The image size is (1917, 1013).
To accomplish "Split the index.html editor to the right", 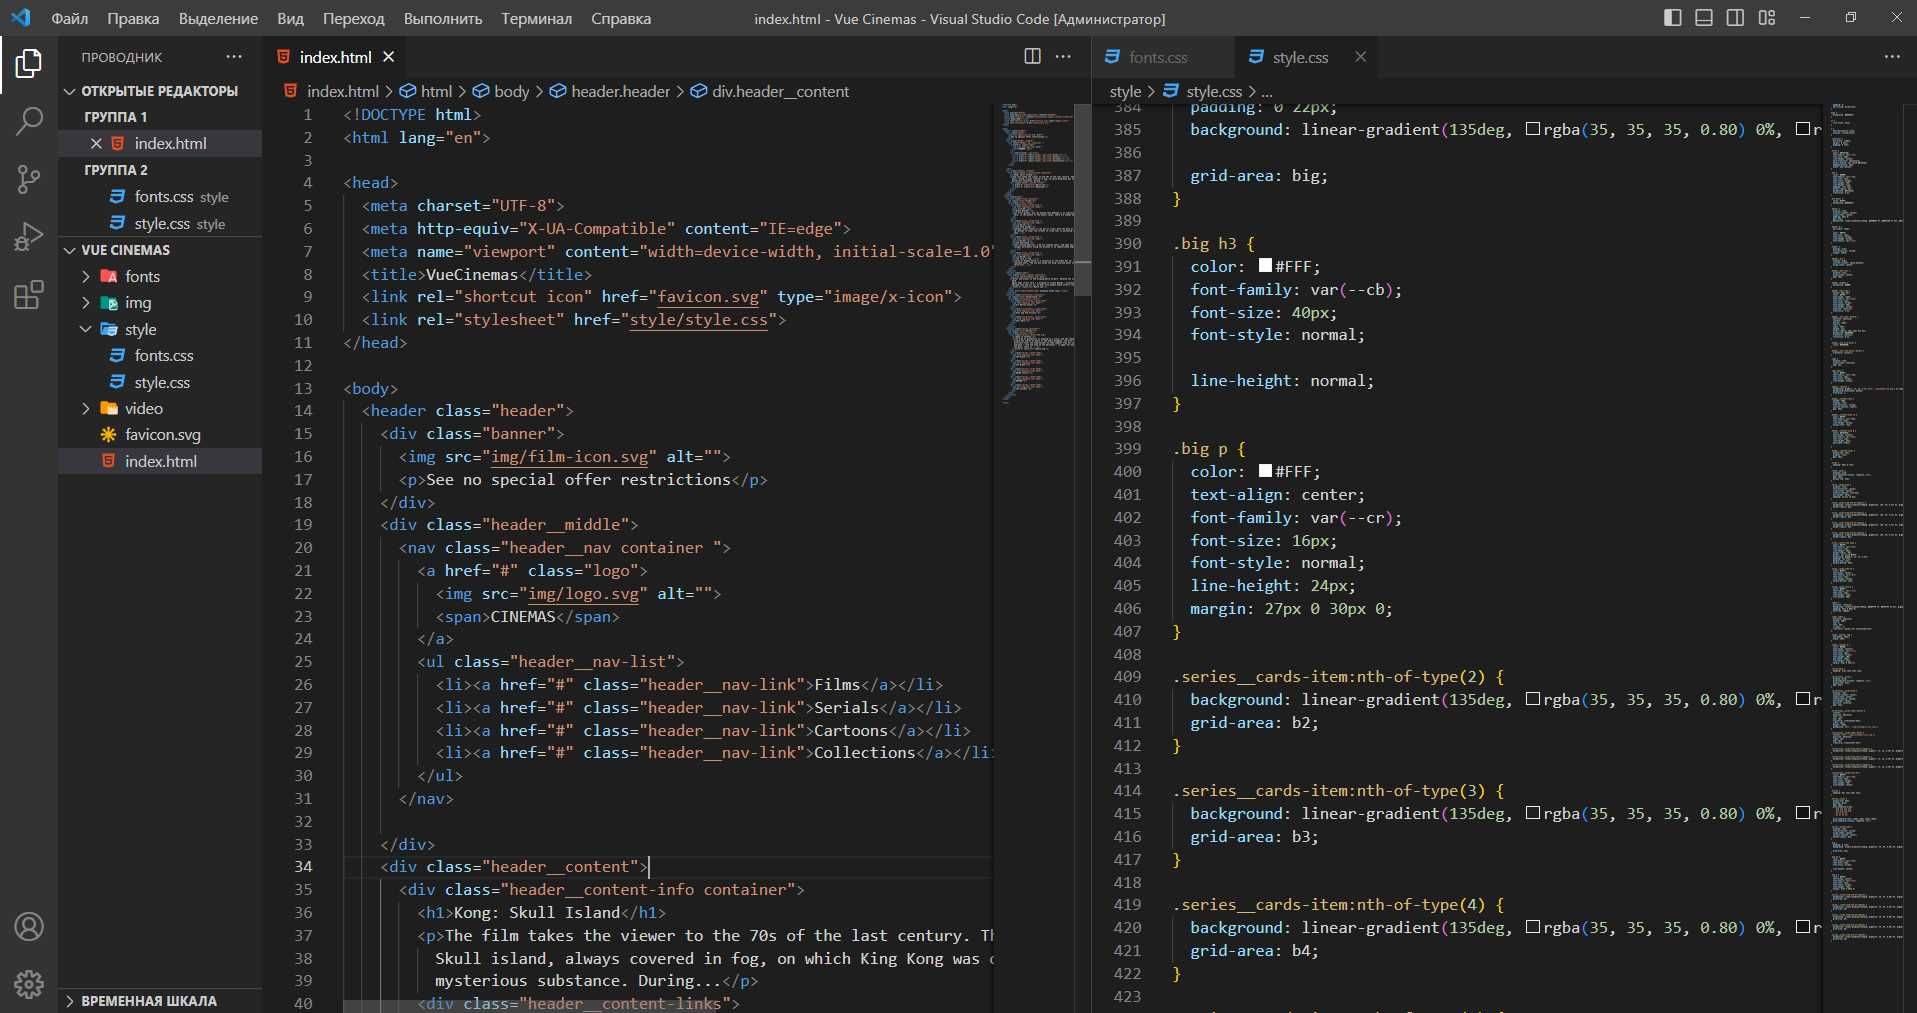I will point(1033,56).
